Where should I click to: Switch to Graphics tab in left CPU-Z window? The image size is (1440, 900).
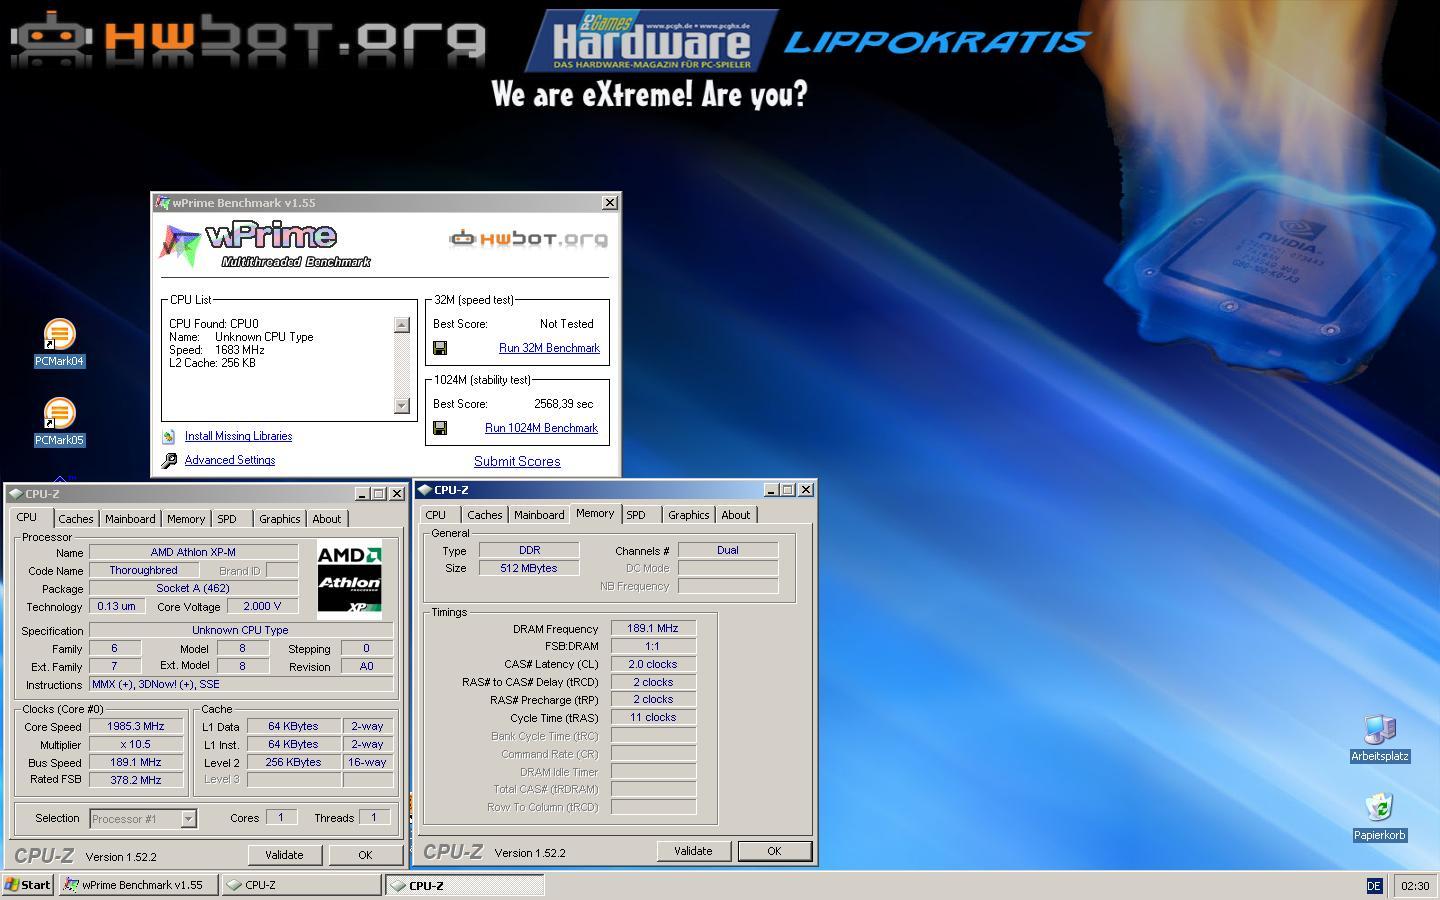point(279,519)
